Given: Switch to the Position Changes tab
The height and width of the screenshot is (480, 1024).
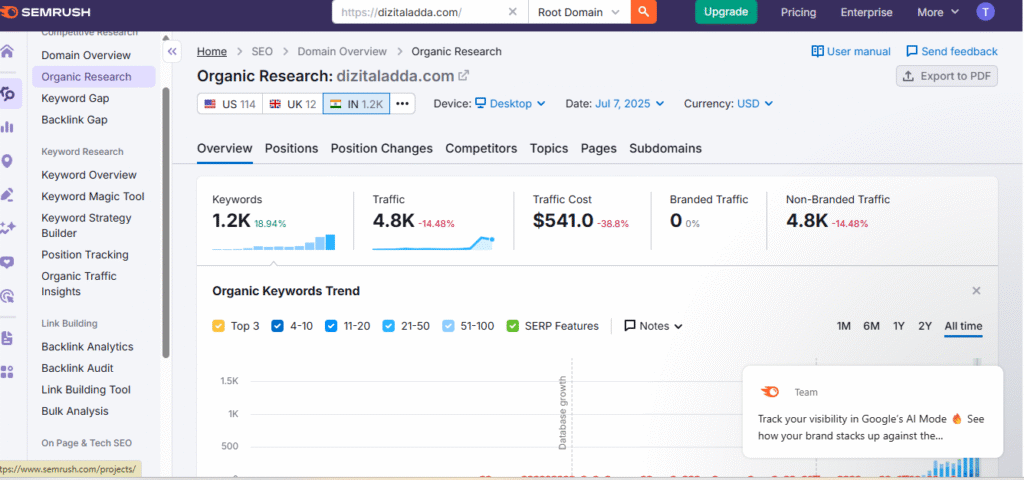Looking at the screenshot, I should tap(381, 148).
